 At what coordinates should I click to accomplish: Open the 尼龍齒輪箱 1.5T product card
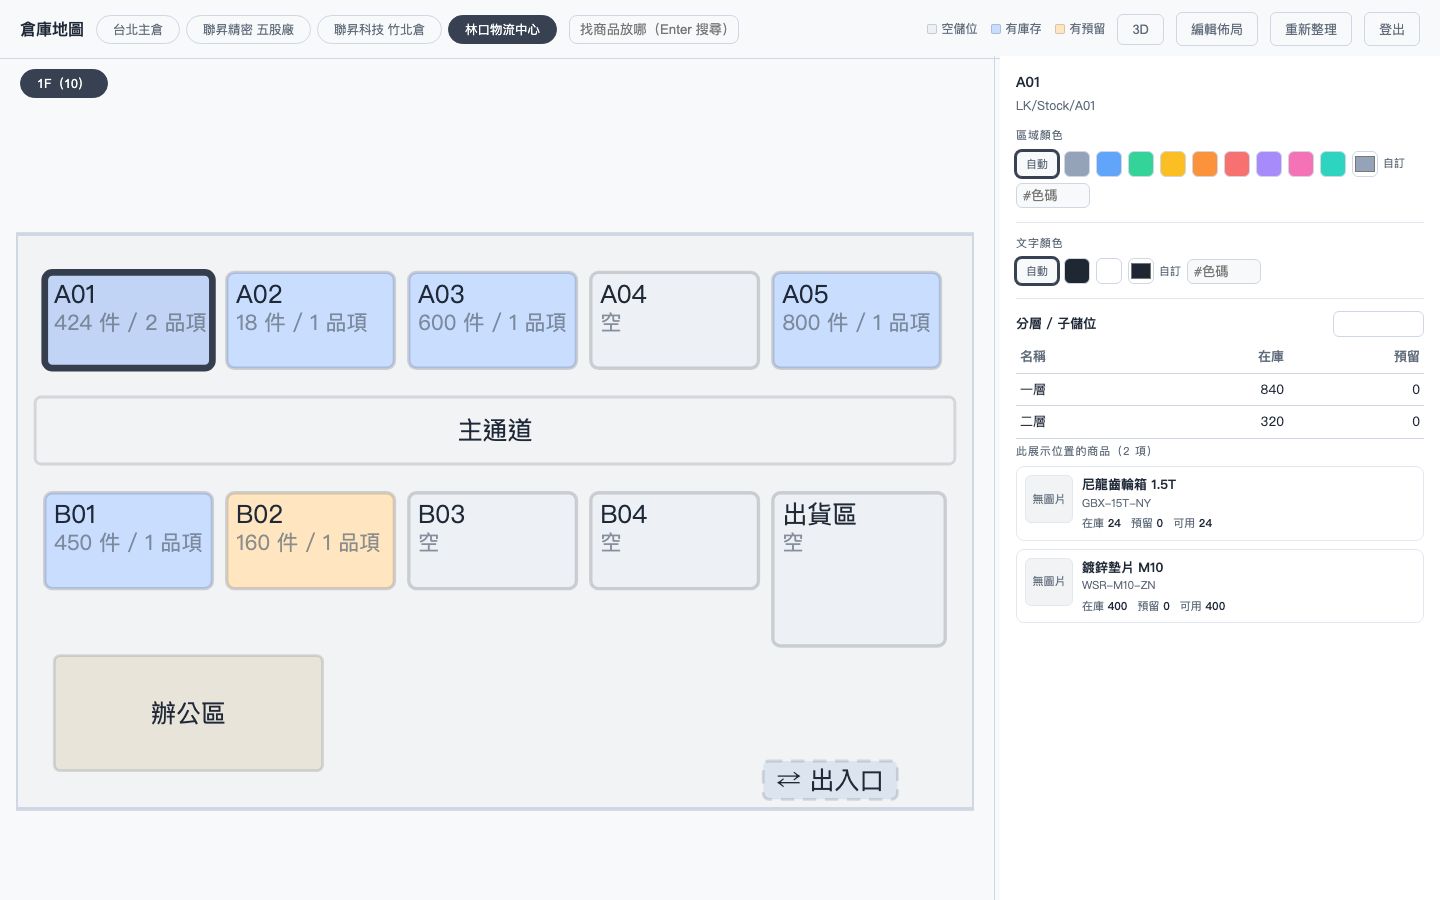point(1220,503)
